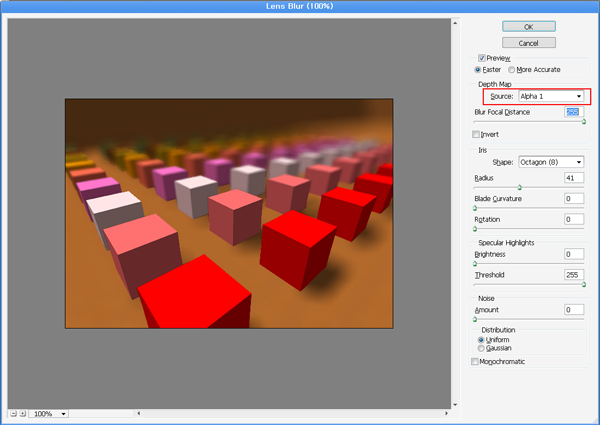
Task: Click the Brightness slider handle
Action: [475, 264]
